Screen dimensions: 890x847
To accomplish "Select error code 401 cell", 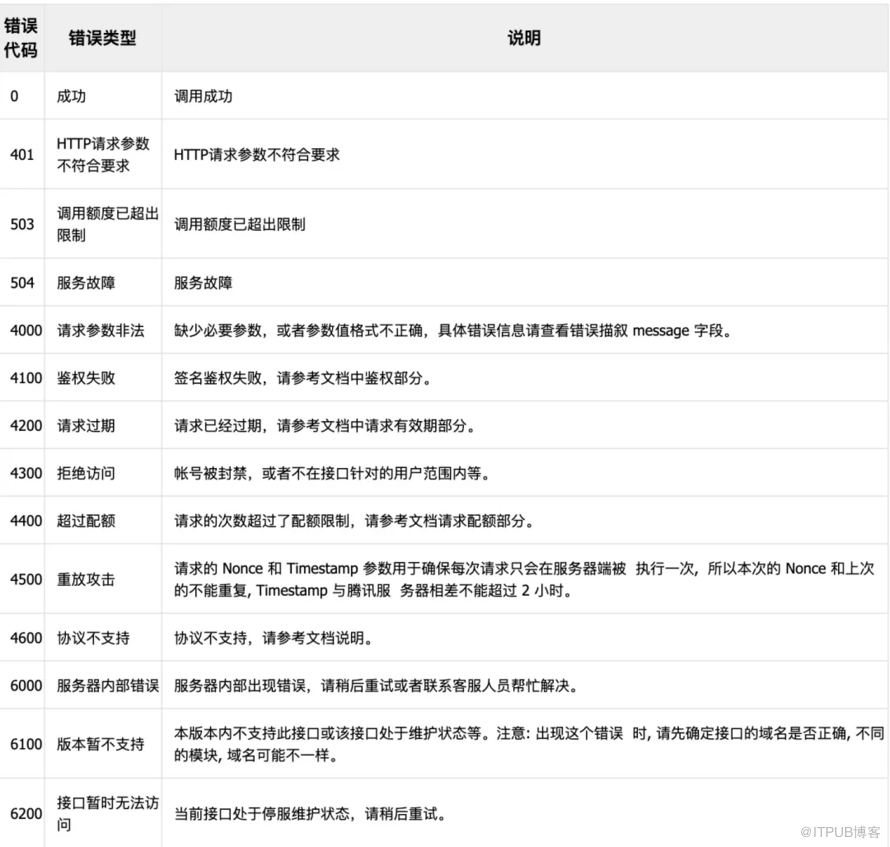I will tap(22, 155).
